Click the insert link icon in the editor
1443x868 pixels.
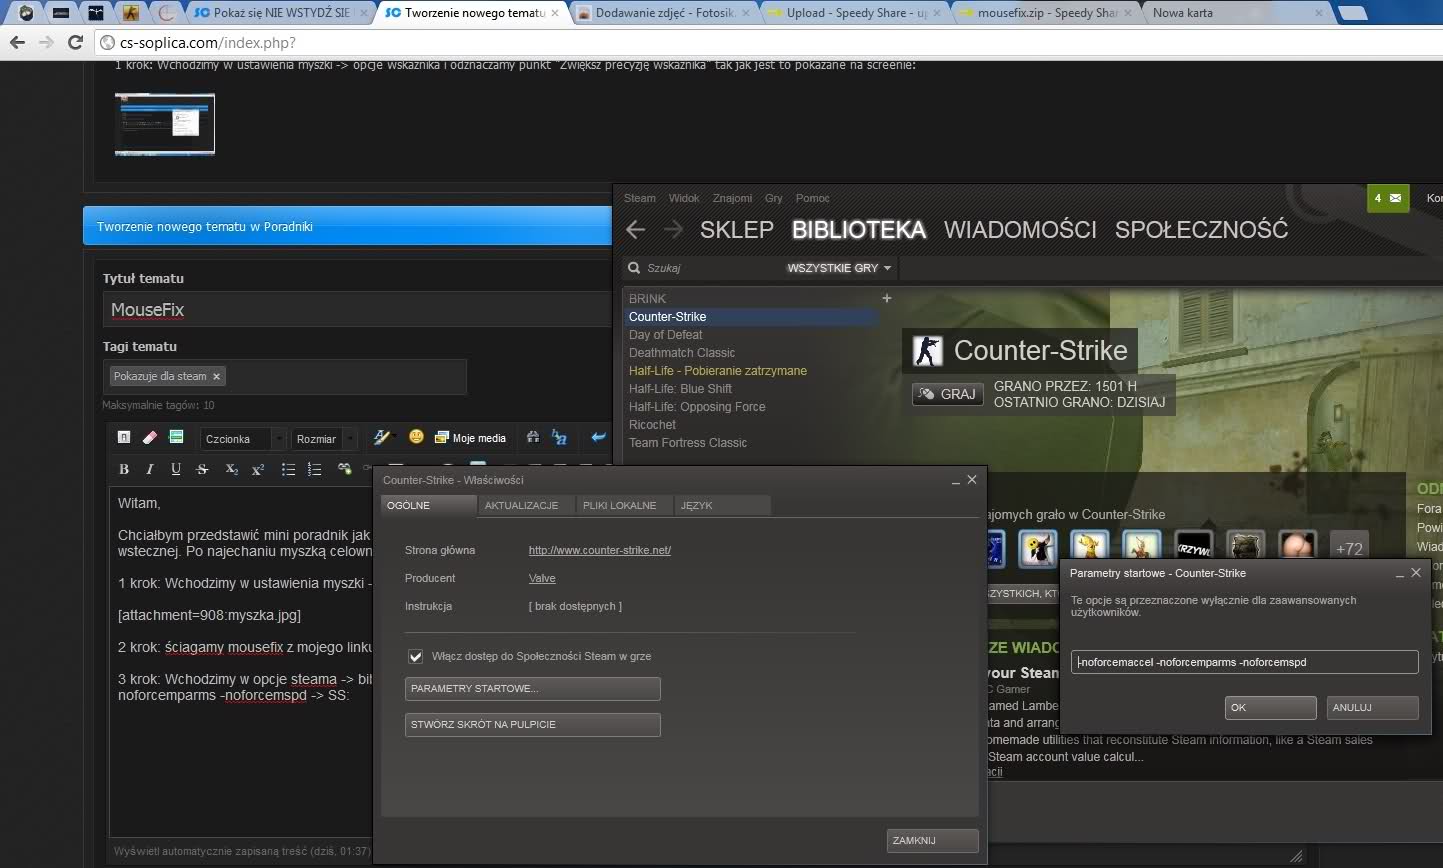click(345, 469)
